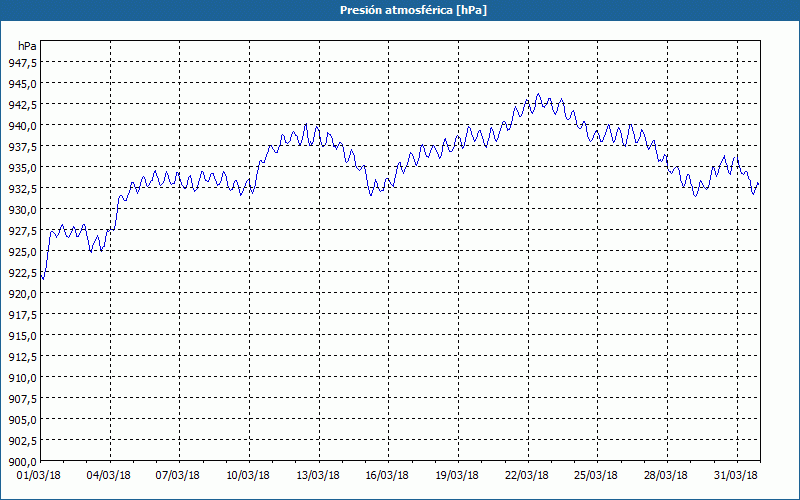Image resolution: width=800 pixels, height=500 pixels.
Task: Click the 04/03/18 date label
Action: click(x=108, y=475)
